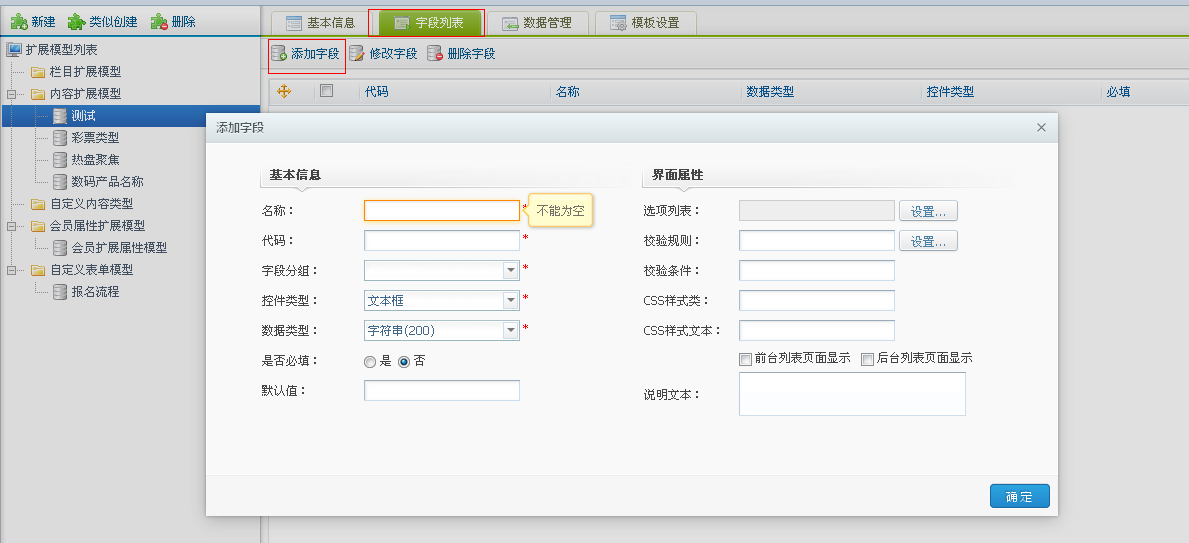
Task: Click the 设置... button beside 校验规则
Action: tap(928, 241)
